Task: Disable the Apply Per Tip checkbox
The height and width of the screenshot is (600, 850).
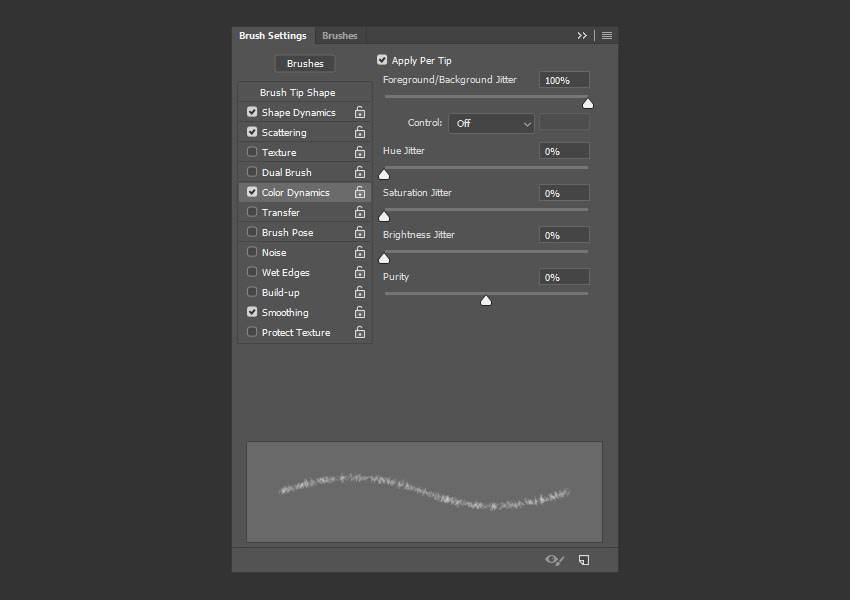Action: (382, 60)
